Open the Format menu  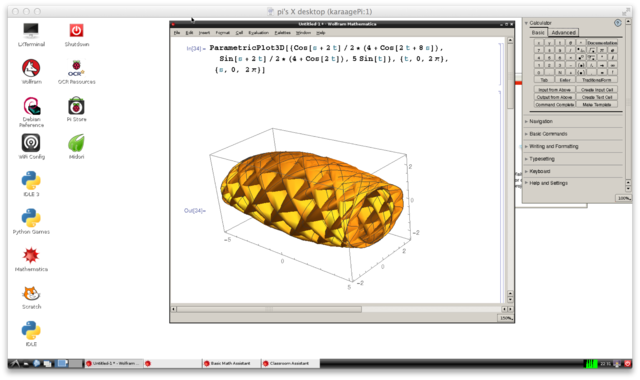(x=222, y=33)
